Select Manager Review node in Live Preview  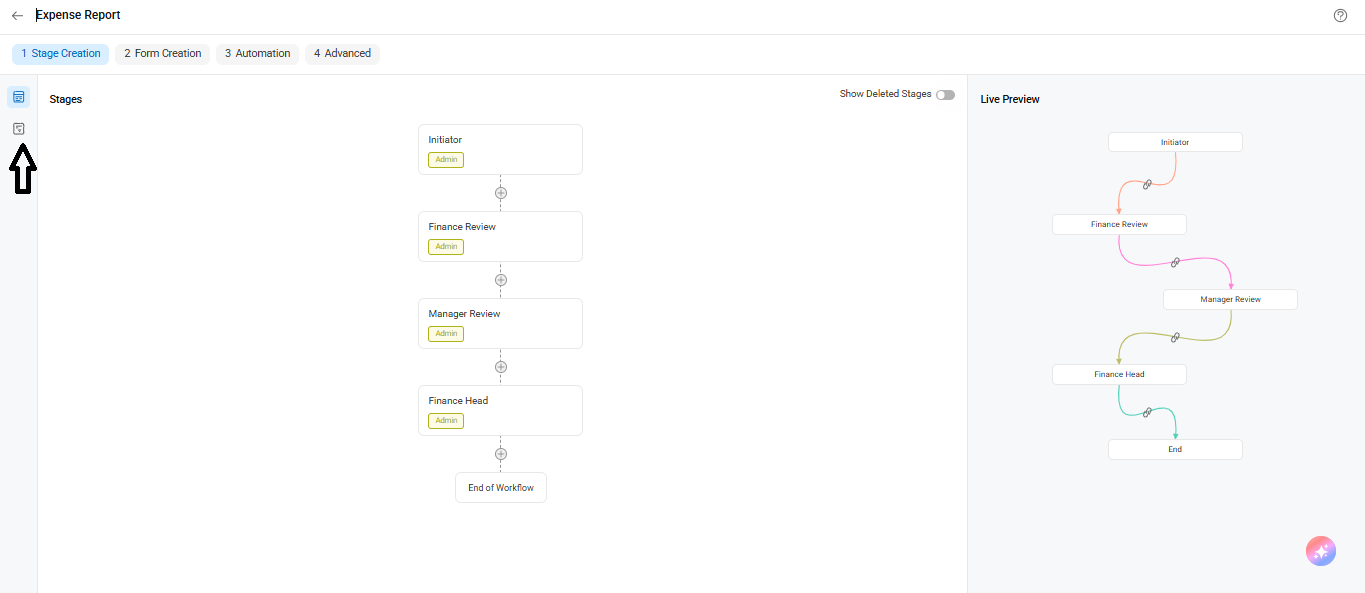click(1230, 299)
